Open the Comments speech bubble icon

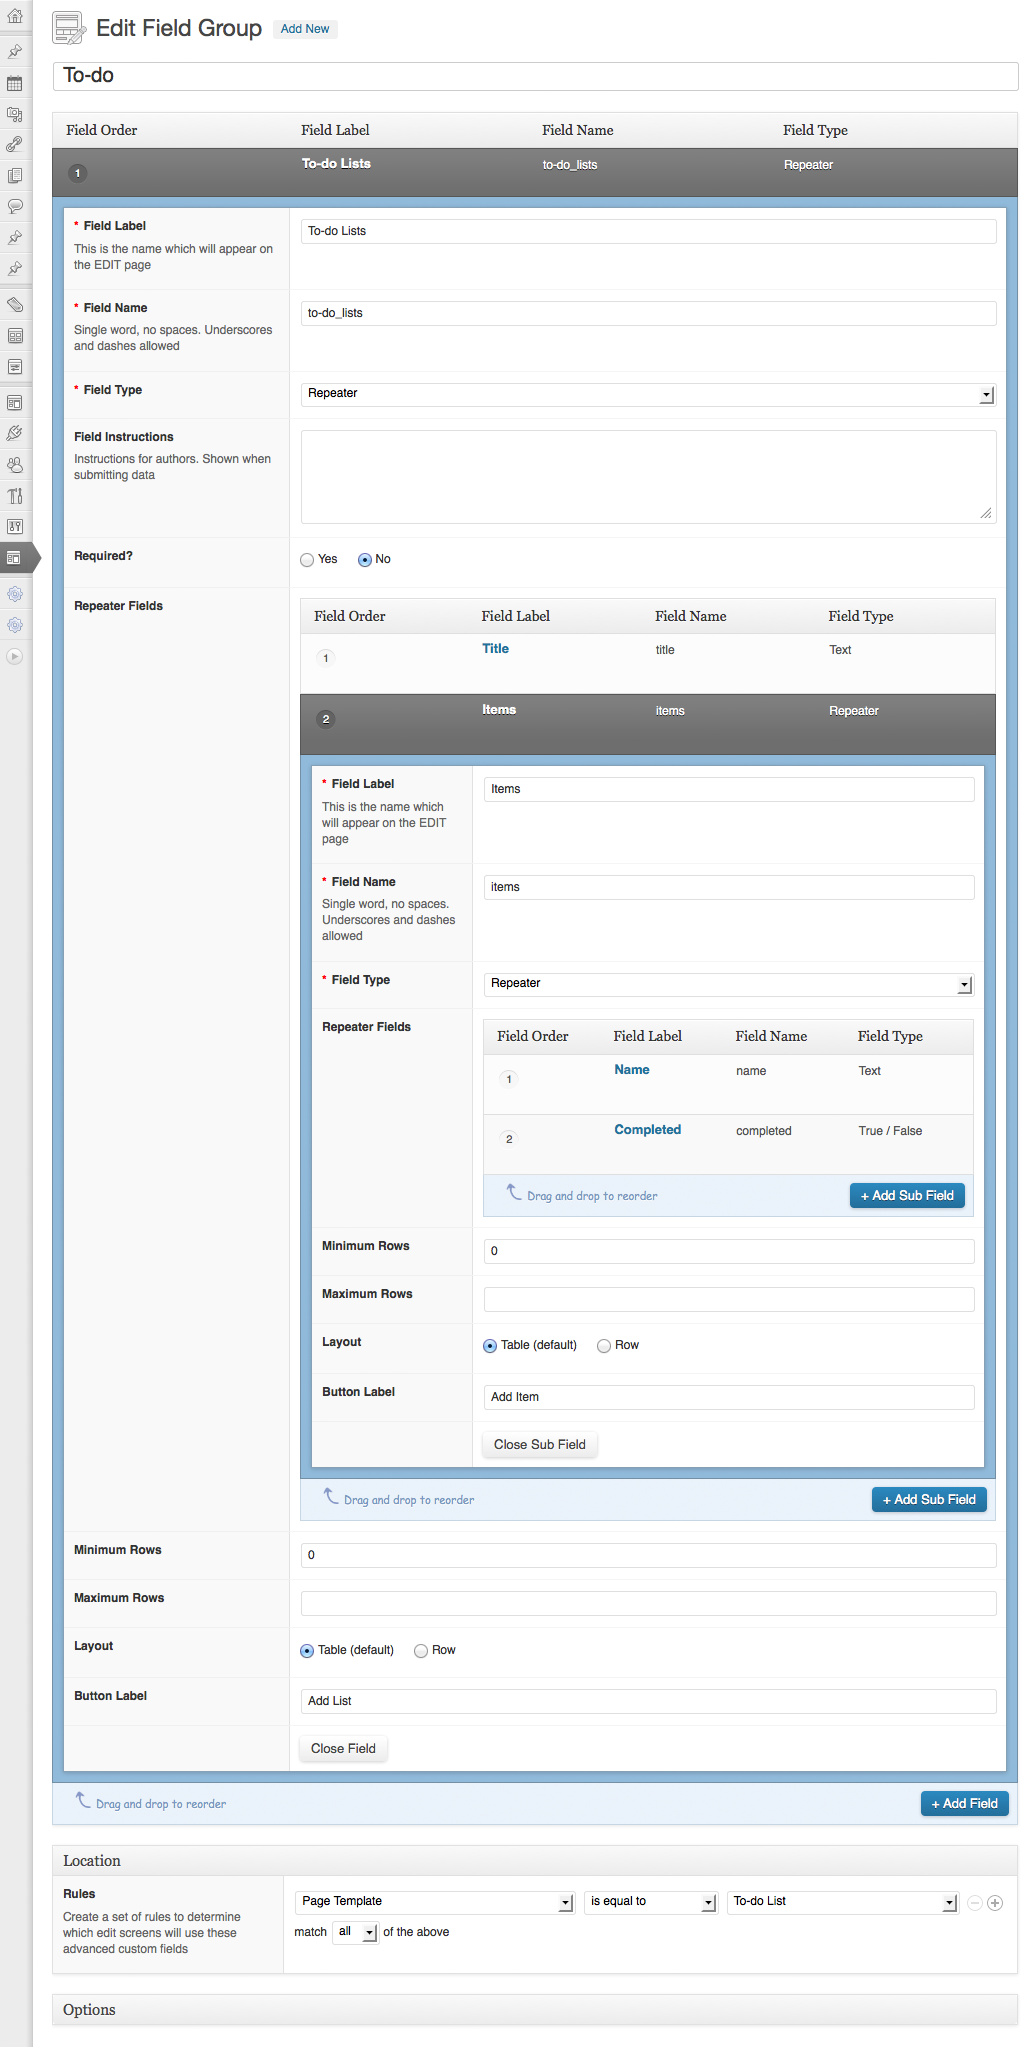point(15,206)
